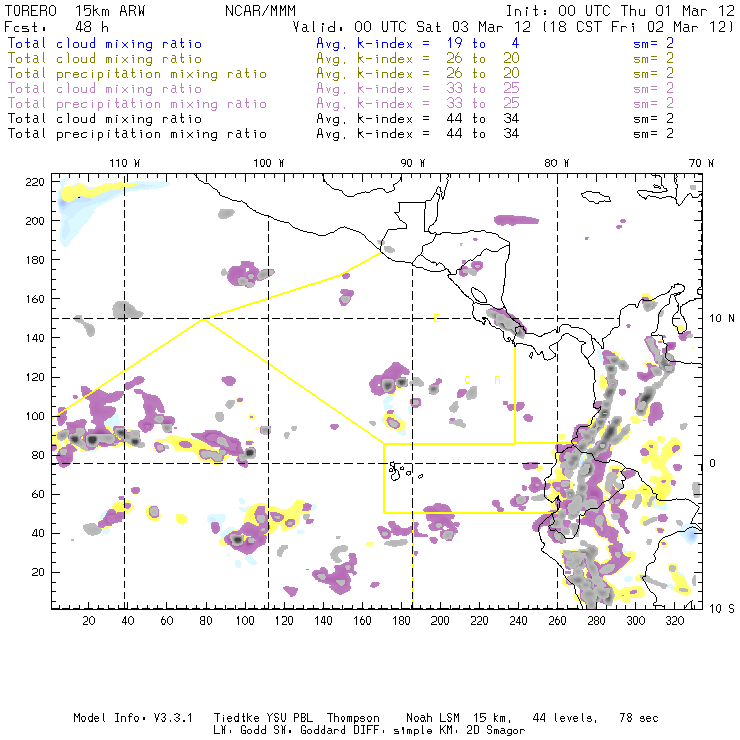The width and height of the screenshot is (740, 740).
Task: Select the Init 00 UTC Thu timestamp
Action: [620, 10]
